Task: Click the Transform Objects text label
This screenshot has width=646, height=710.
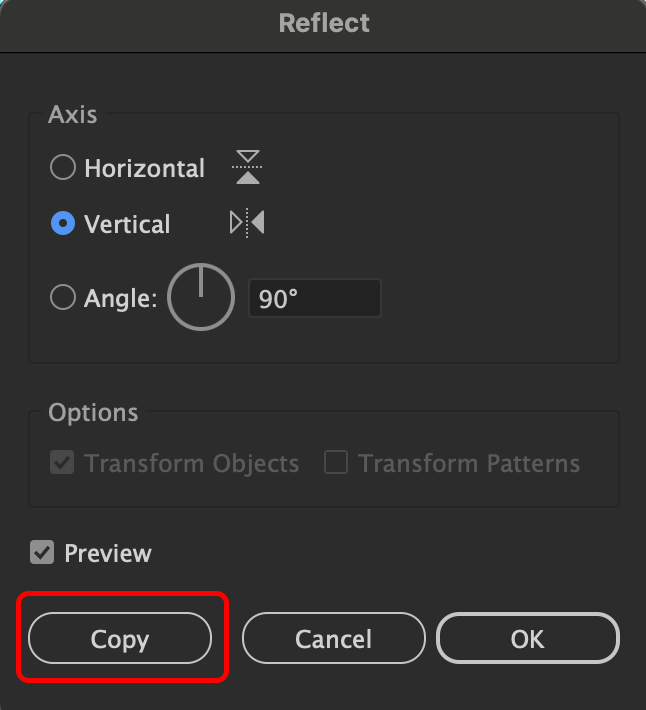Action: click(x=191, y=464)
